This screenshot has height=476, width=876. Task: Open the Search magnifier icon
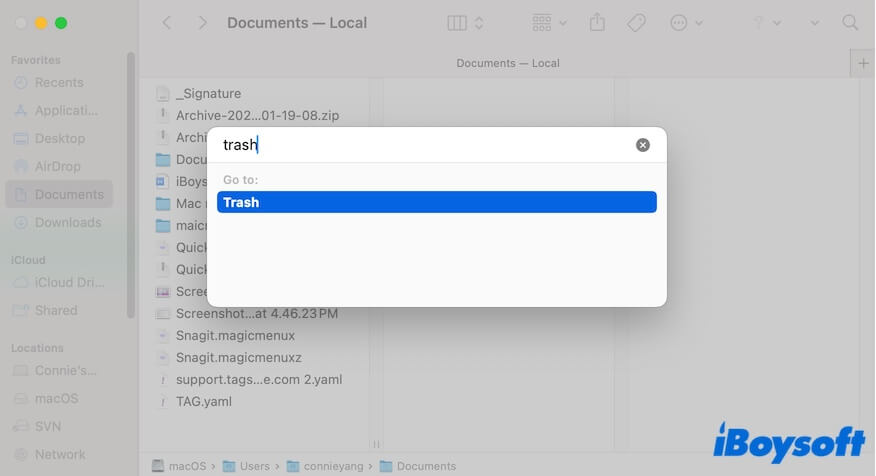850,22
